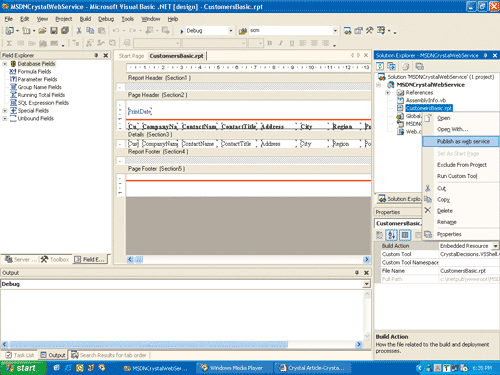
Task: Click the Copy toolbar icon
Action: coord(90,31)
